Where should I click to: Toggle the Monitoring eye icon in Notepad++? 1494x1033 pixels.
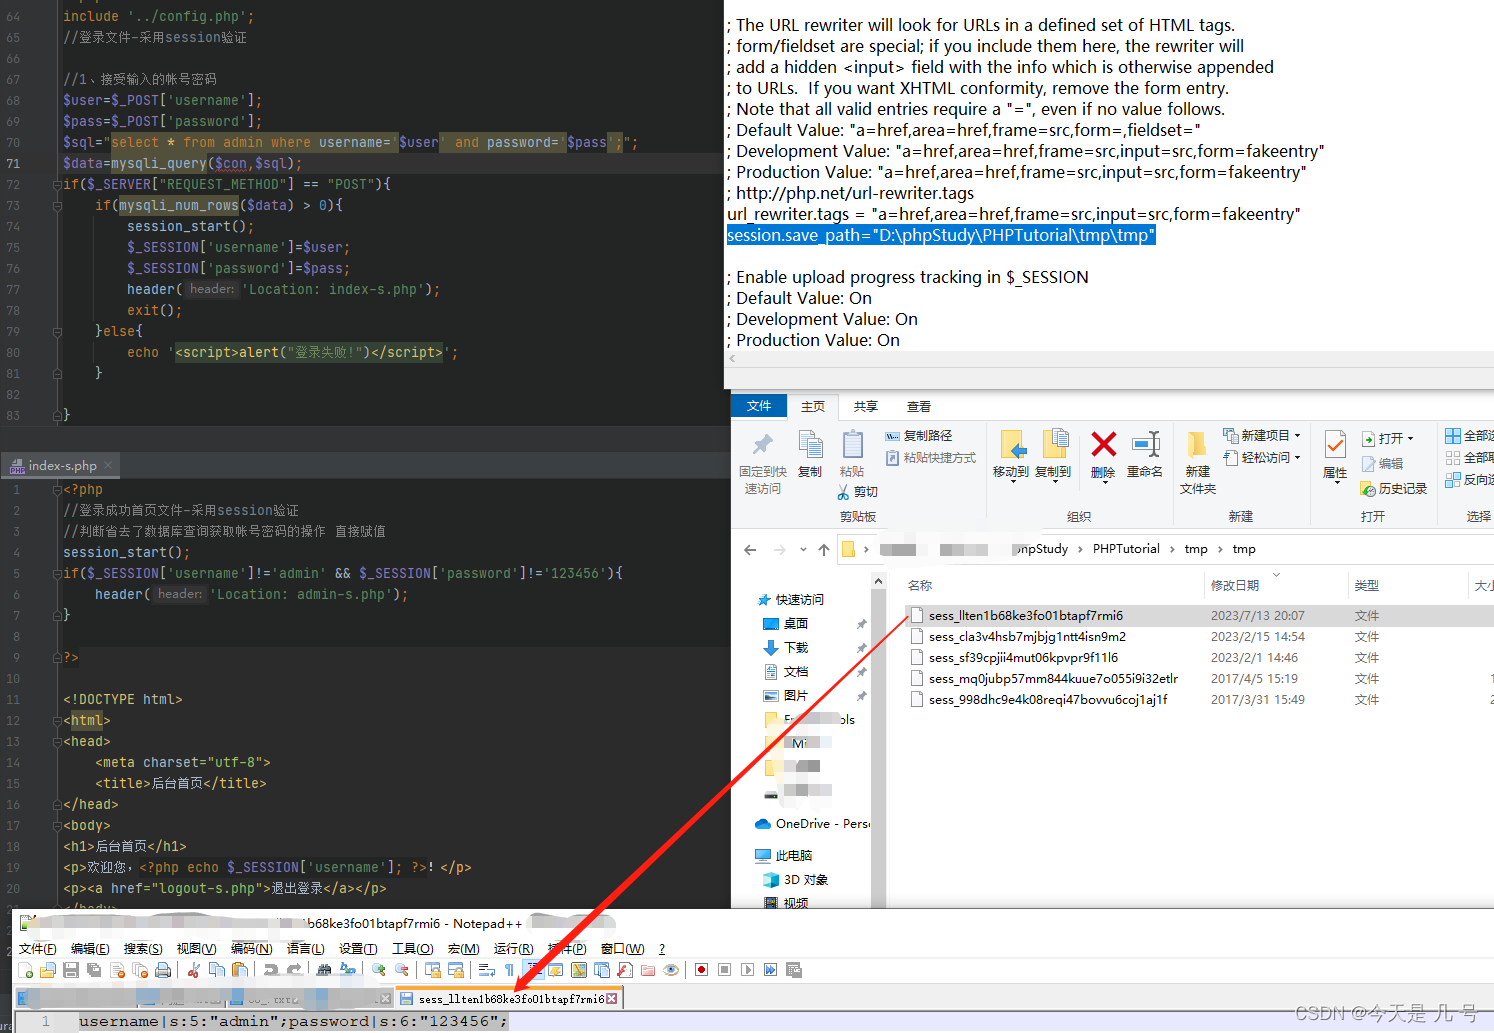coord(671,970)
